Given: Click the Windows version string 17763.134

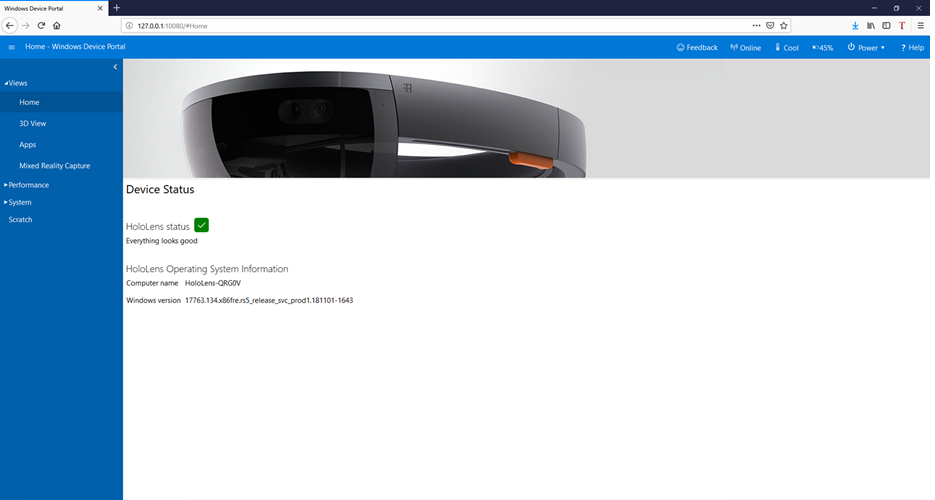Looking at the screenshot, I should [269, 300].
